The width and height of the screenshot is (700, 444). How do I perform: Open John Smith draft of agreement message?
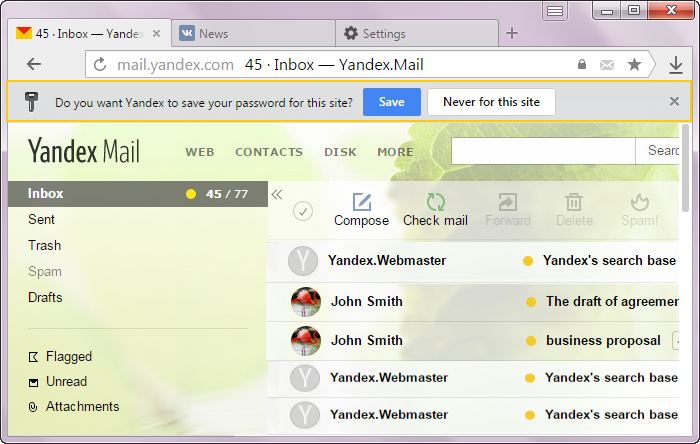(473, 302)
